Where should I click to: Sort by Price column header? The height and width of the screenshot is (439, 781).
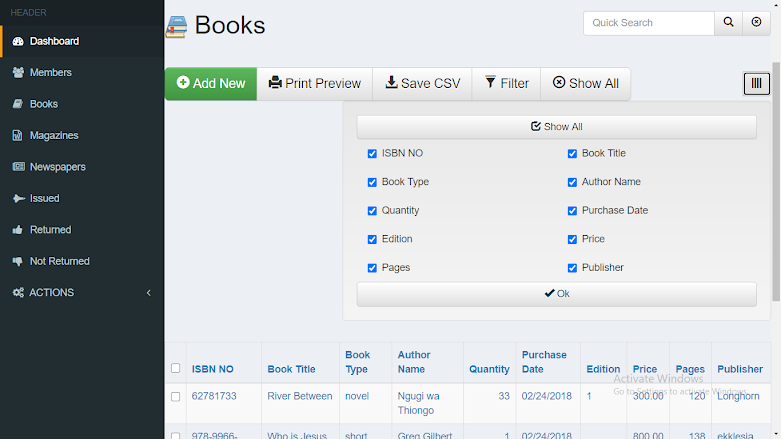(645, 369)
